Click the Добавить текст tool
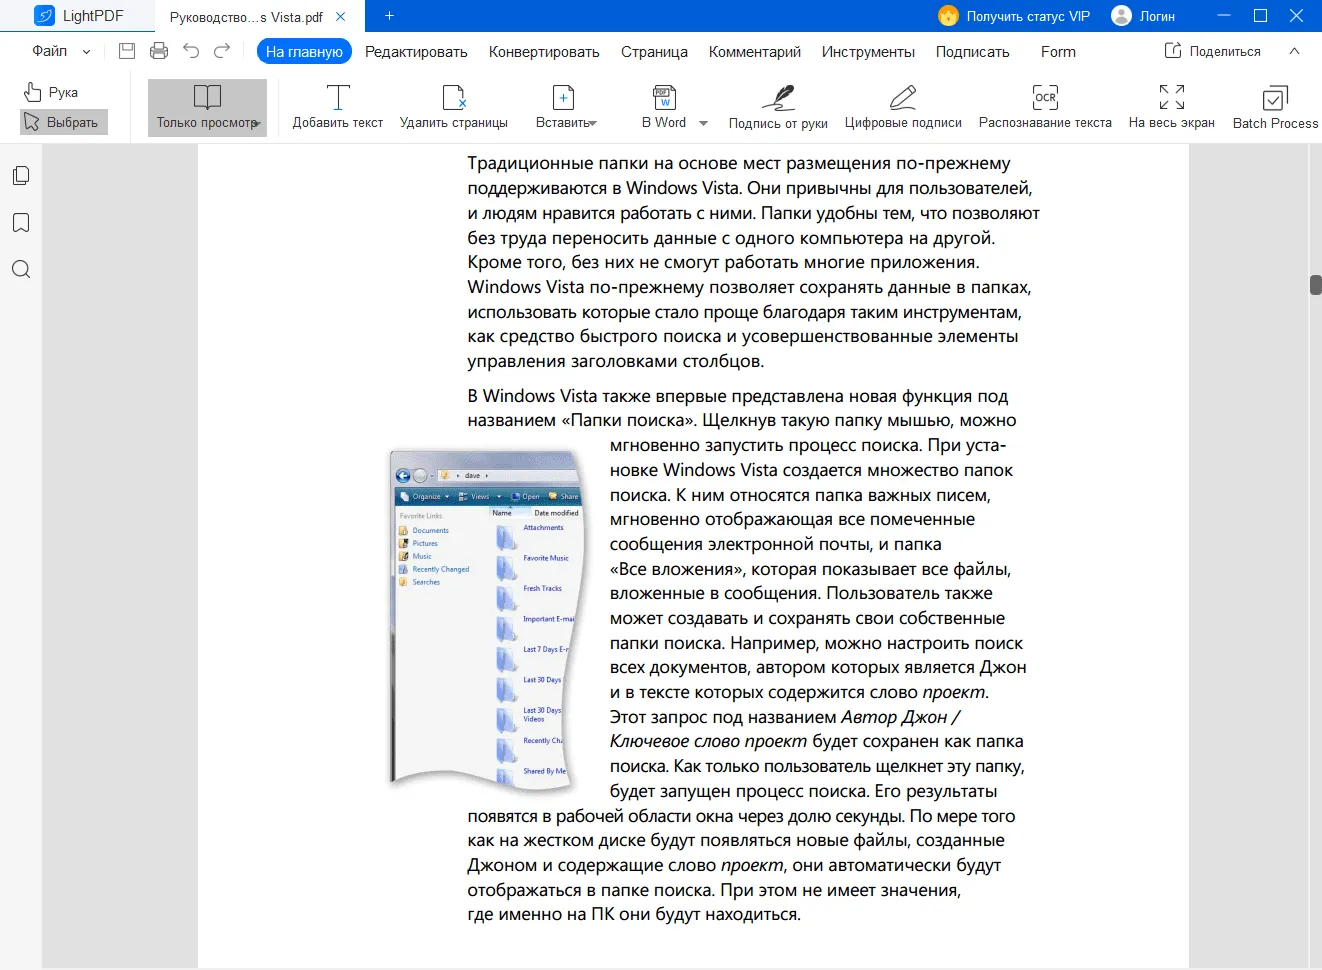 [338, 107]
